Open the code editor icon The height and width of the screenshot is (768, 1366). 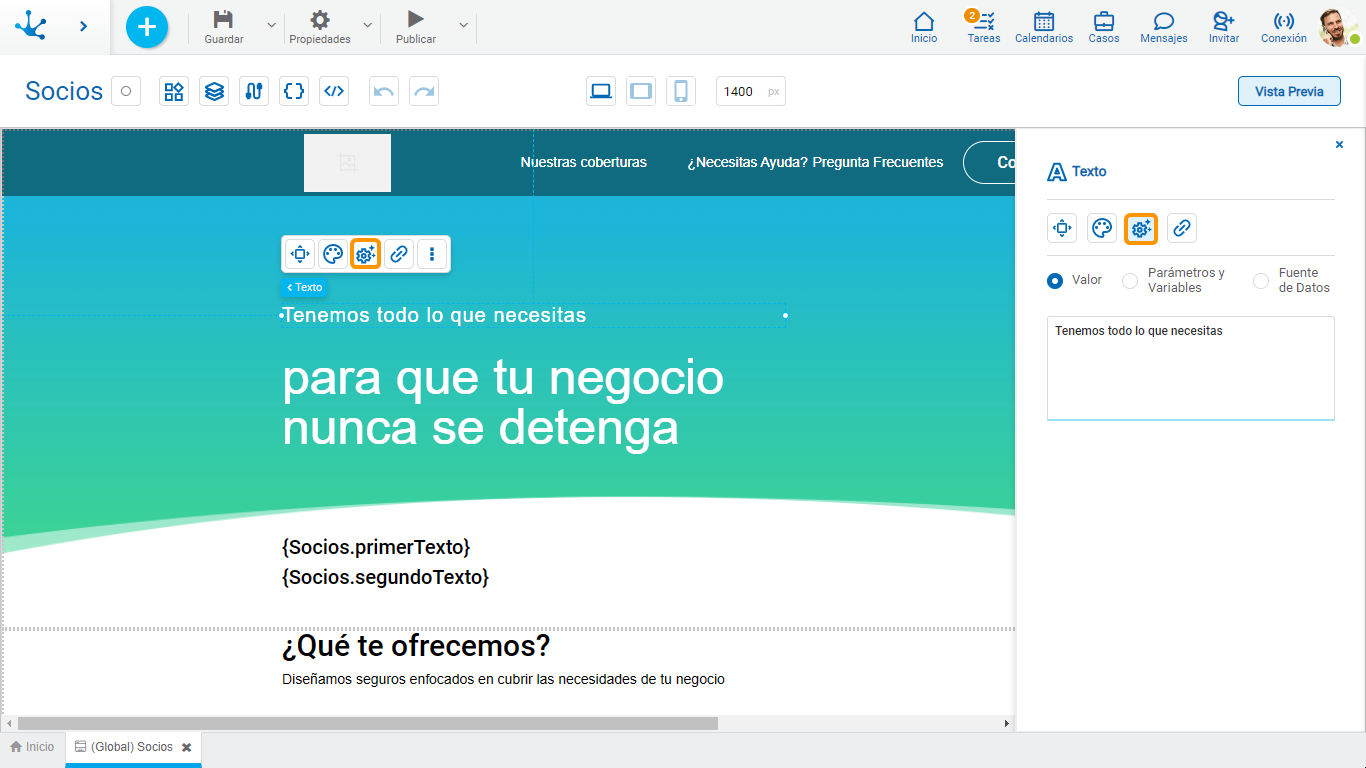click(x=334, y=91)
